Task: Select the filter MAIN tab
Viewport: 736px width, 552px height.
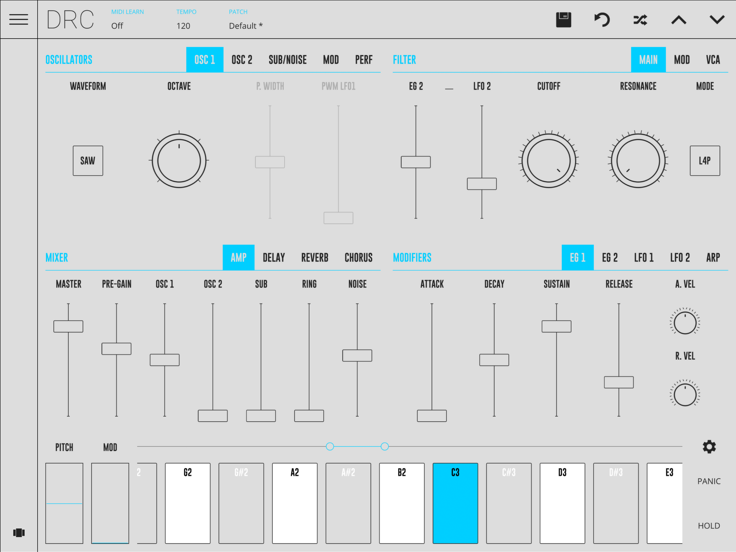Action: (x=648, y=60)
